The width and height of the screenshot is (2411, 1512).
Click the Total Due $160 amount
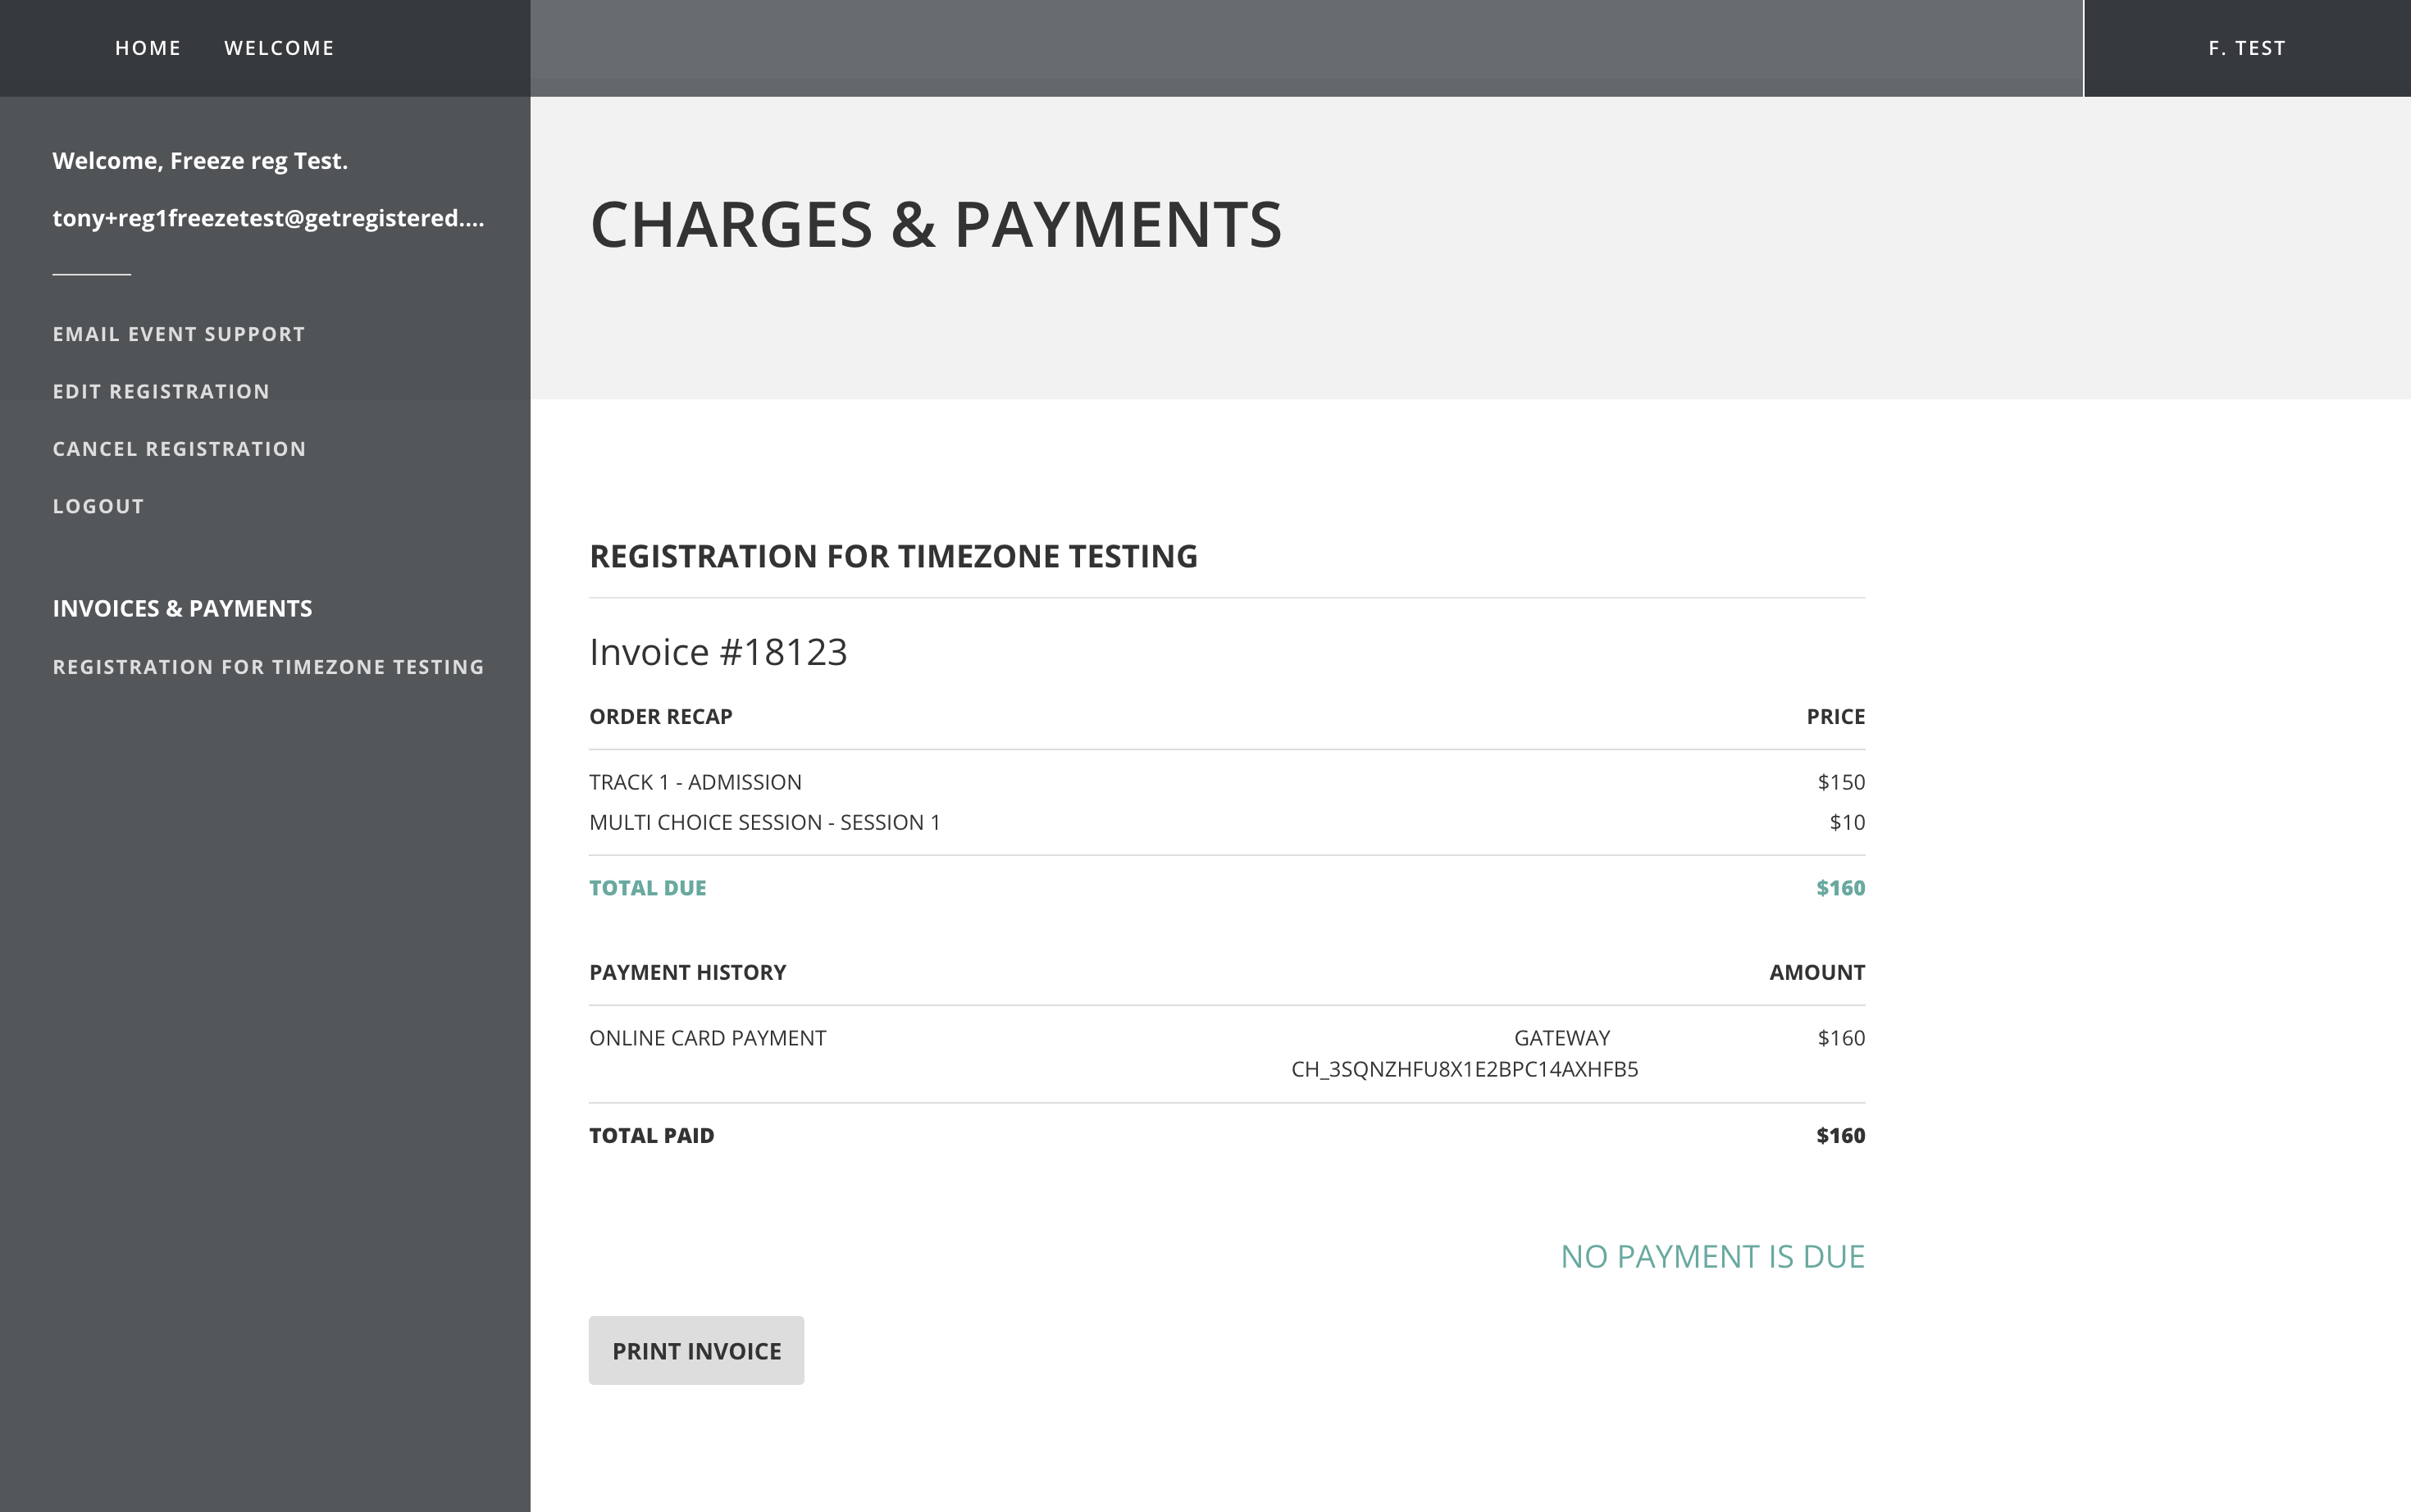point(1840,888)
